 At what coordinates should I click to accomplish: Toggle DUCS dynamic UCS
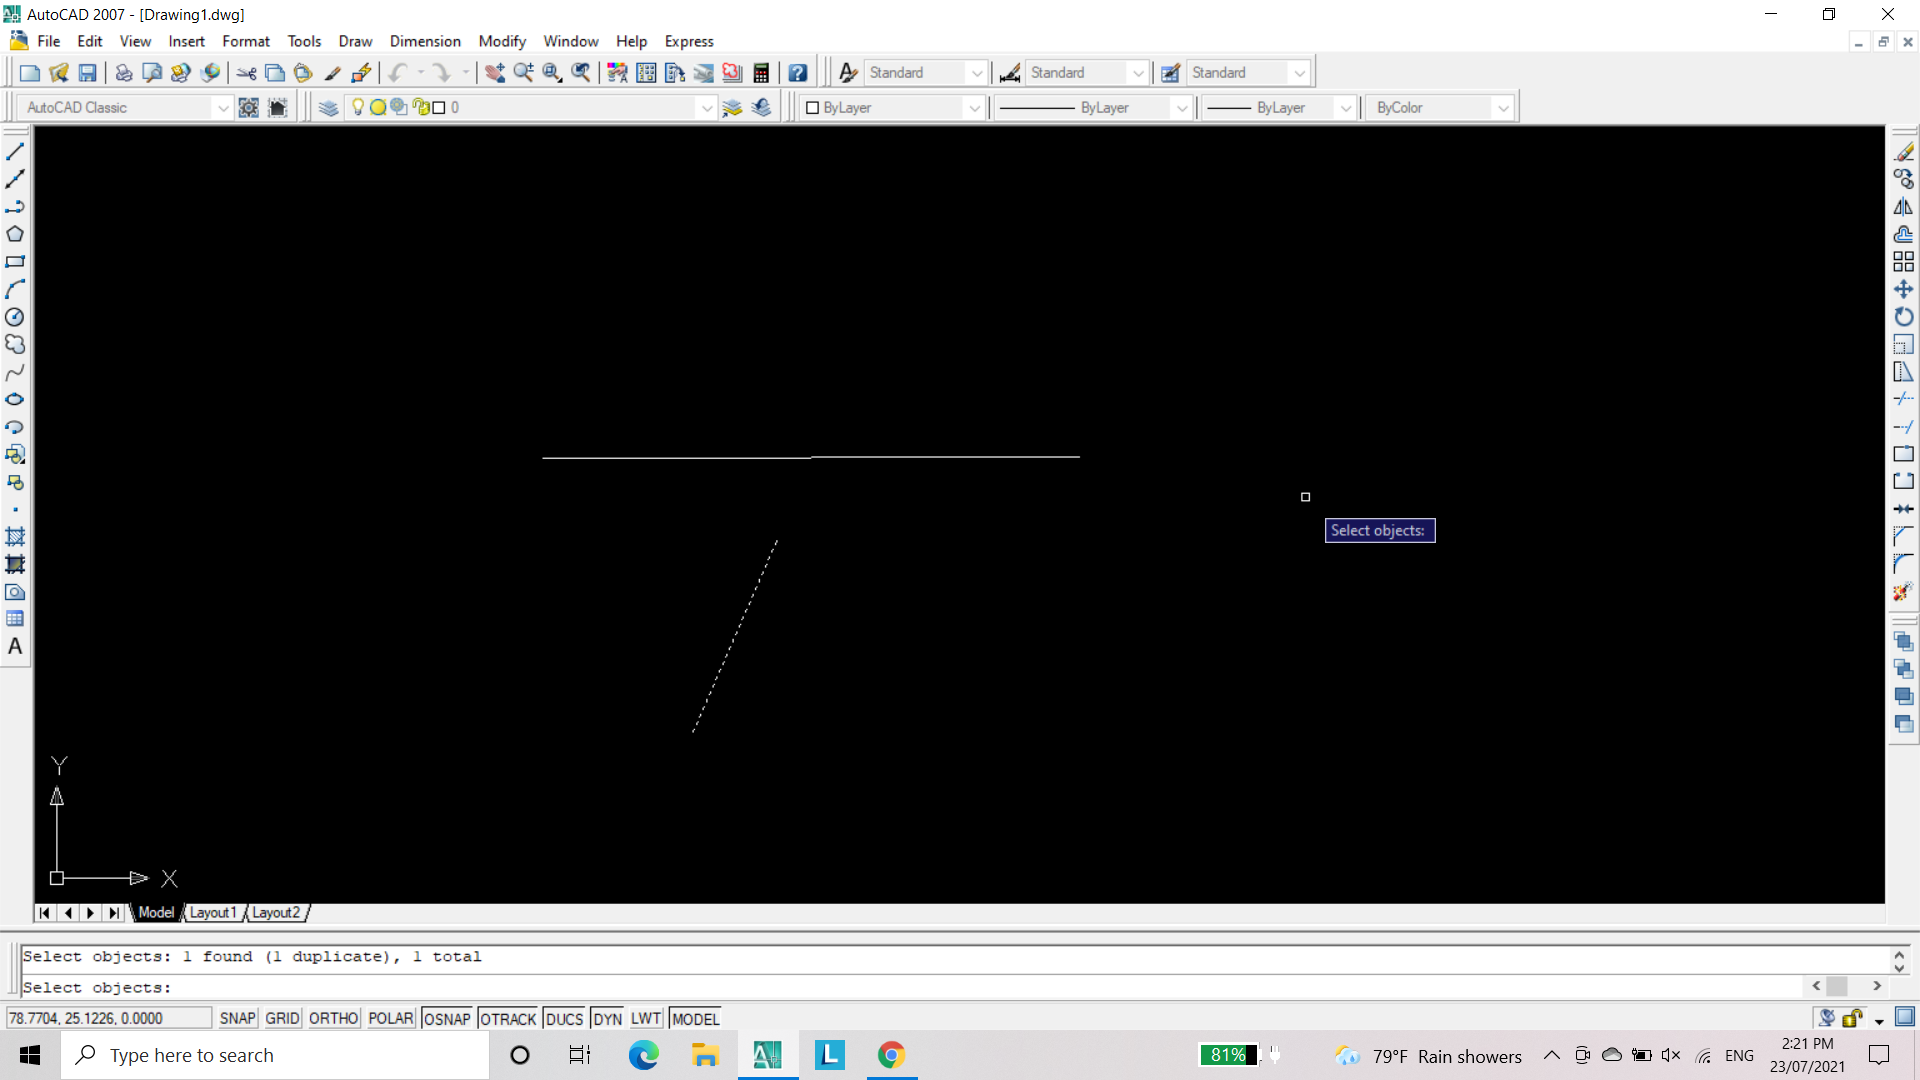[x=564, y=1018]
